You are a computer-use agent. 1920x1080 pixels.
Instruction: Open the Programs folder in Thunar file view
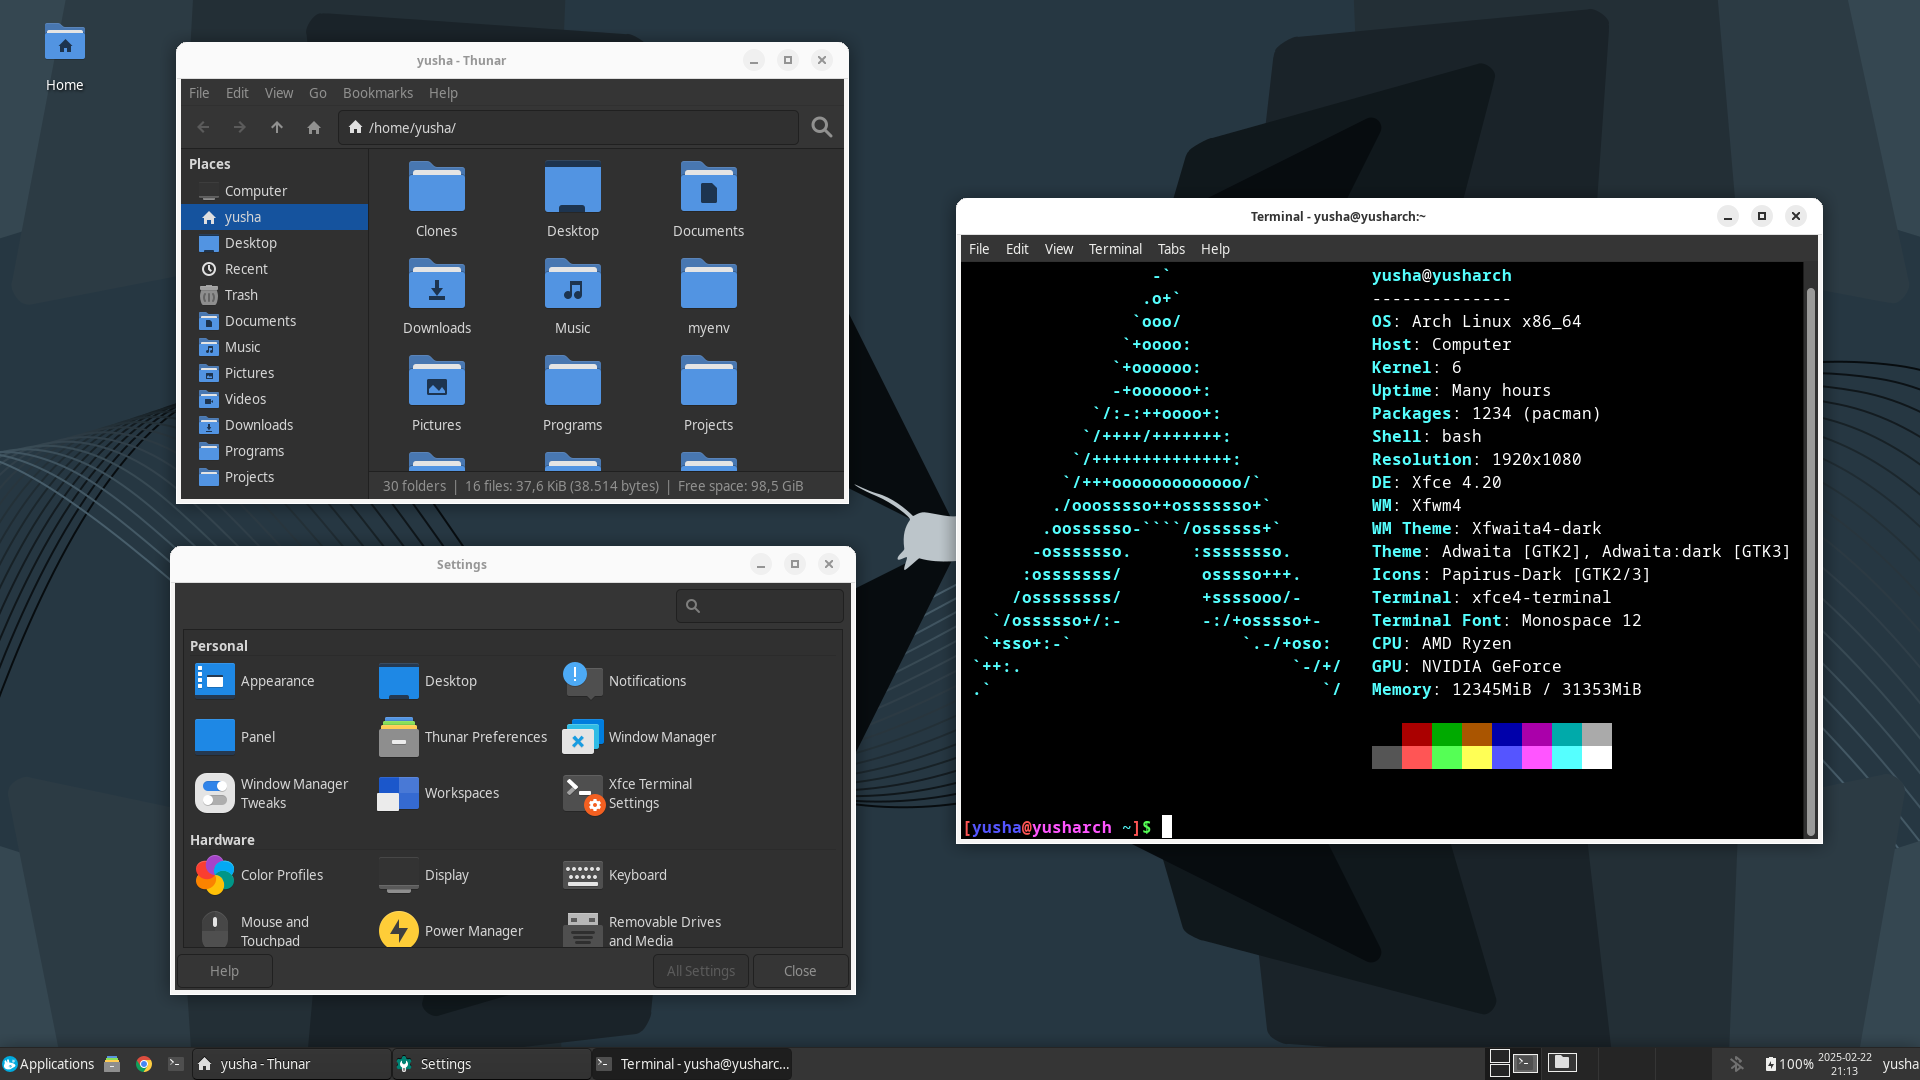pos(573,381)
